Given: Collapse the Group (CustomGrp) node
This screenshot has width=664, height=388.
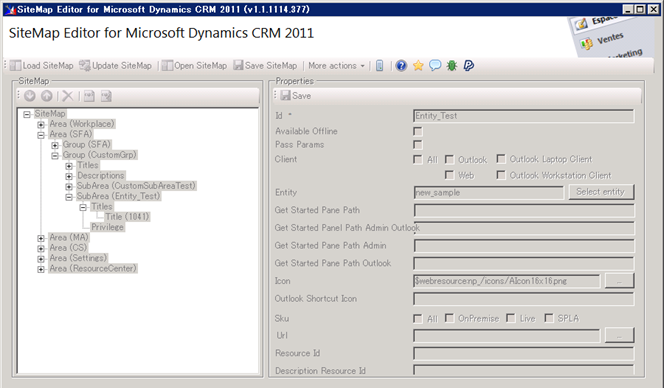Looking at the screenshot, I should pyautogui.click(x=55, y=156).
